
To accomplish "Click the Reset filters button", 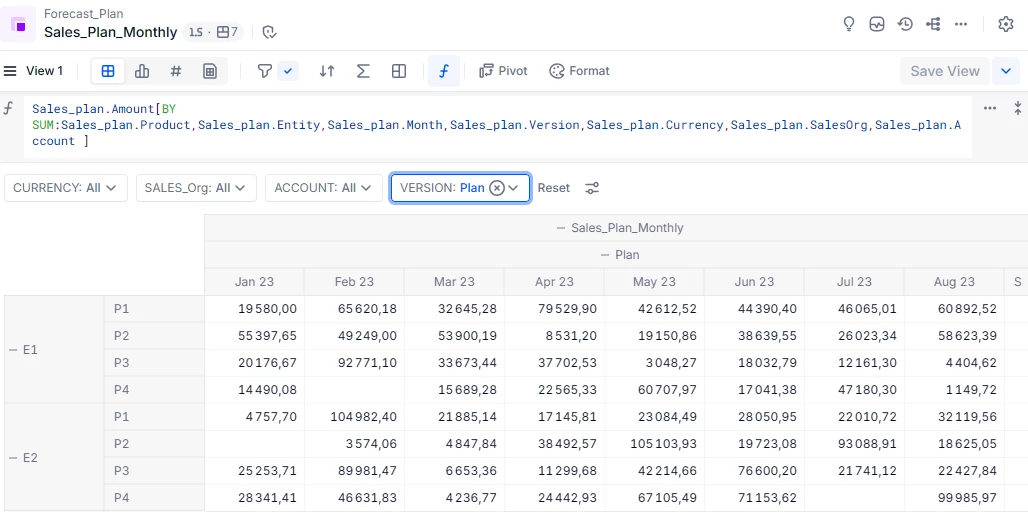I will tap(553, 188).
